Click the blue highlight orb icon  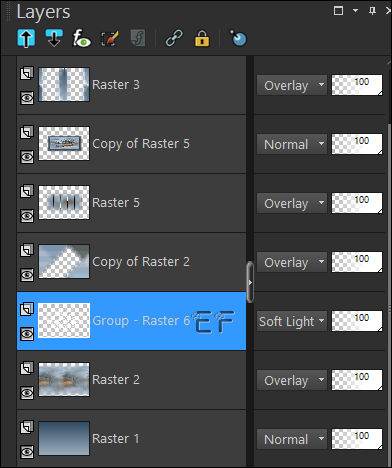(238, 38)
